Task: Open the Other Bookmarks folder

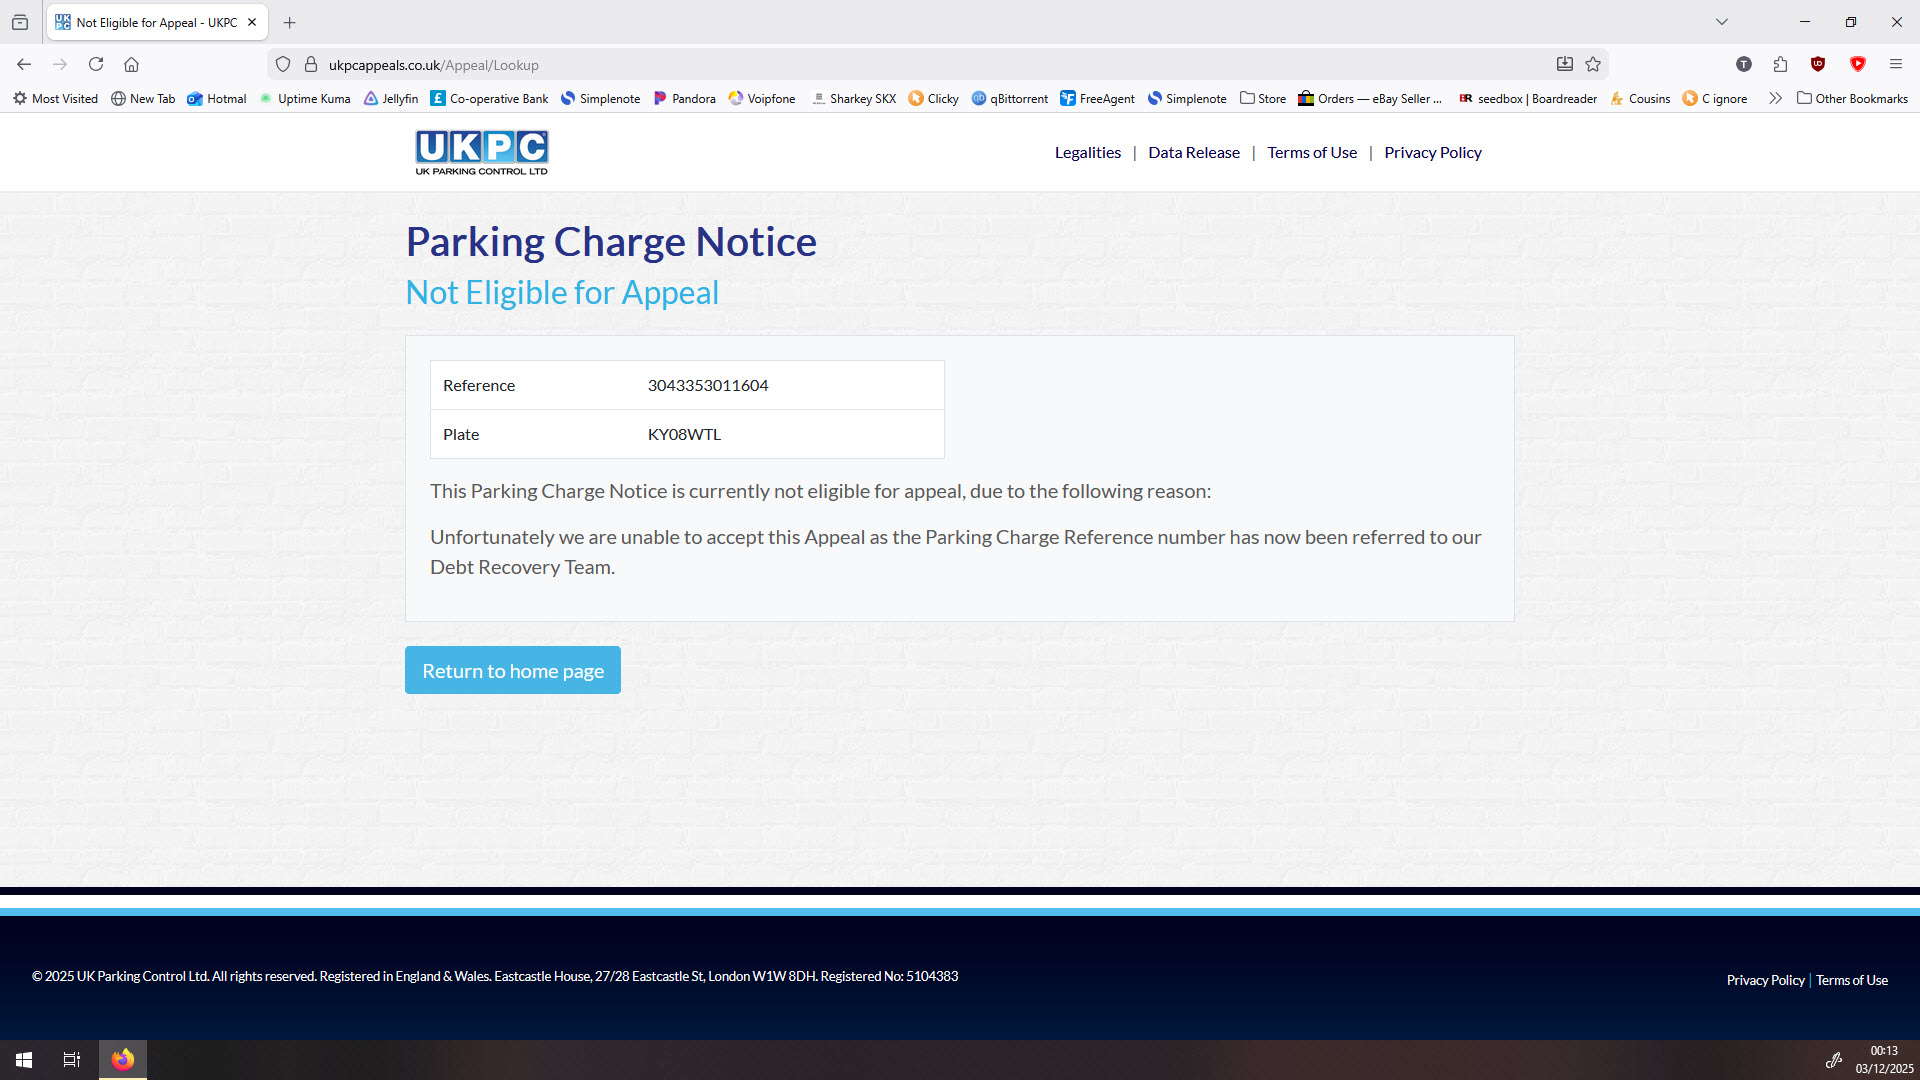Action: click(x=1852, y=98)
